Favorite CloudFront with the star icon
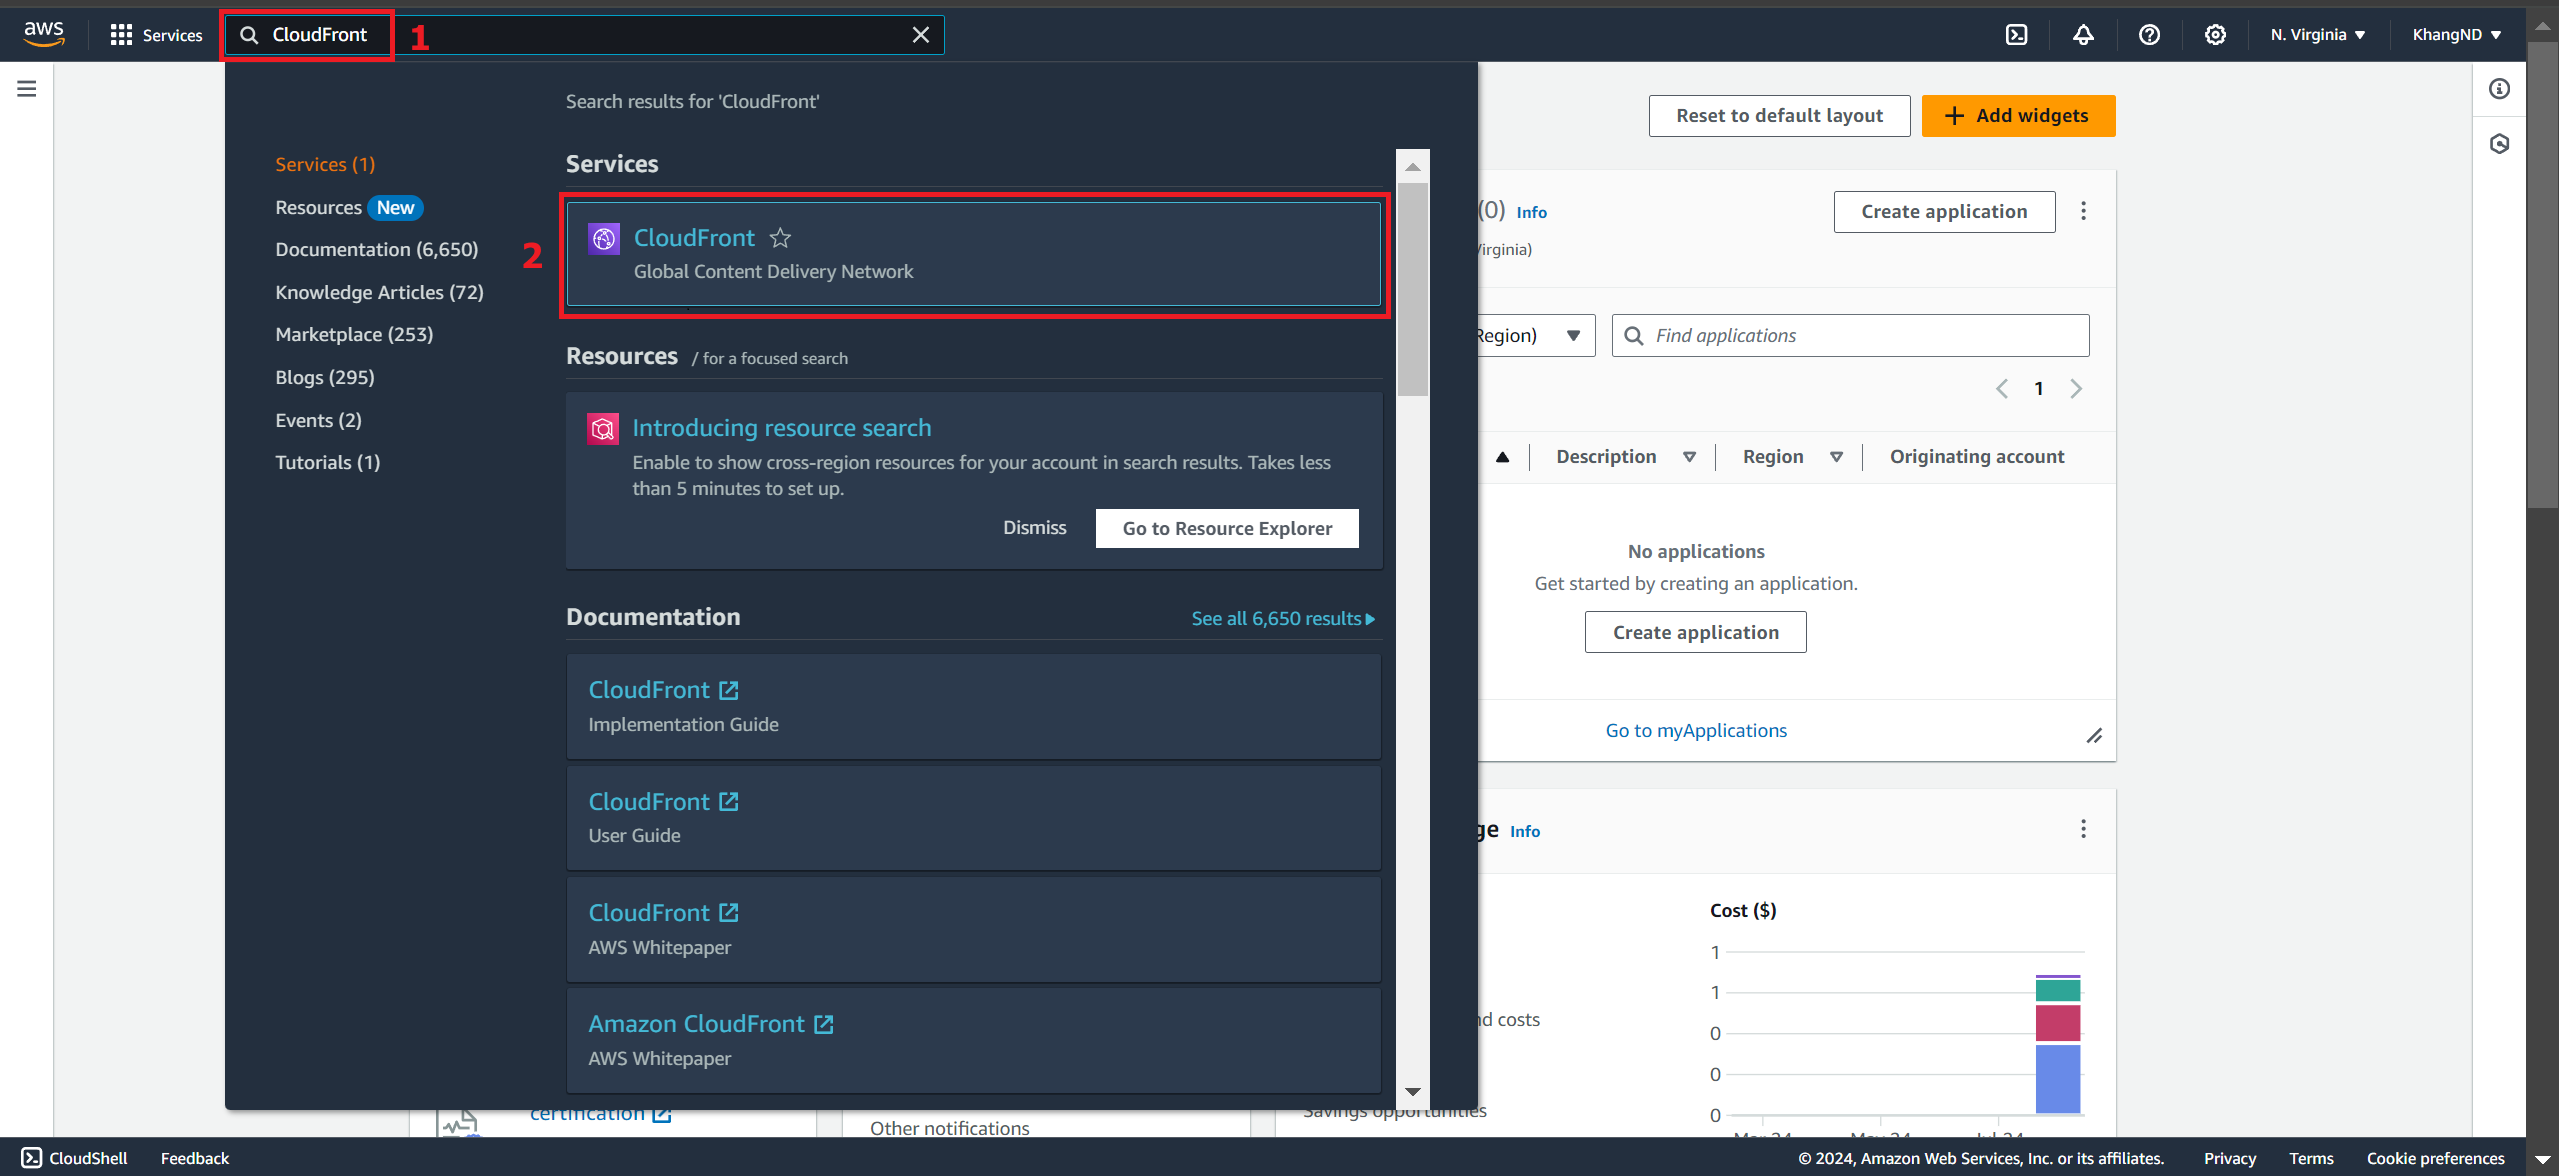Viewport: 2559px width, 1176px height. [x=780, y=238]
